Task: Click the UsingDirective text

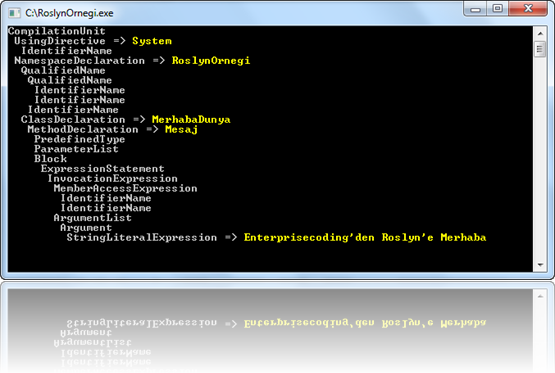Action: [x=60, y=41]
